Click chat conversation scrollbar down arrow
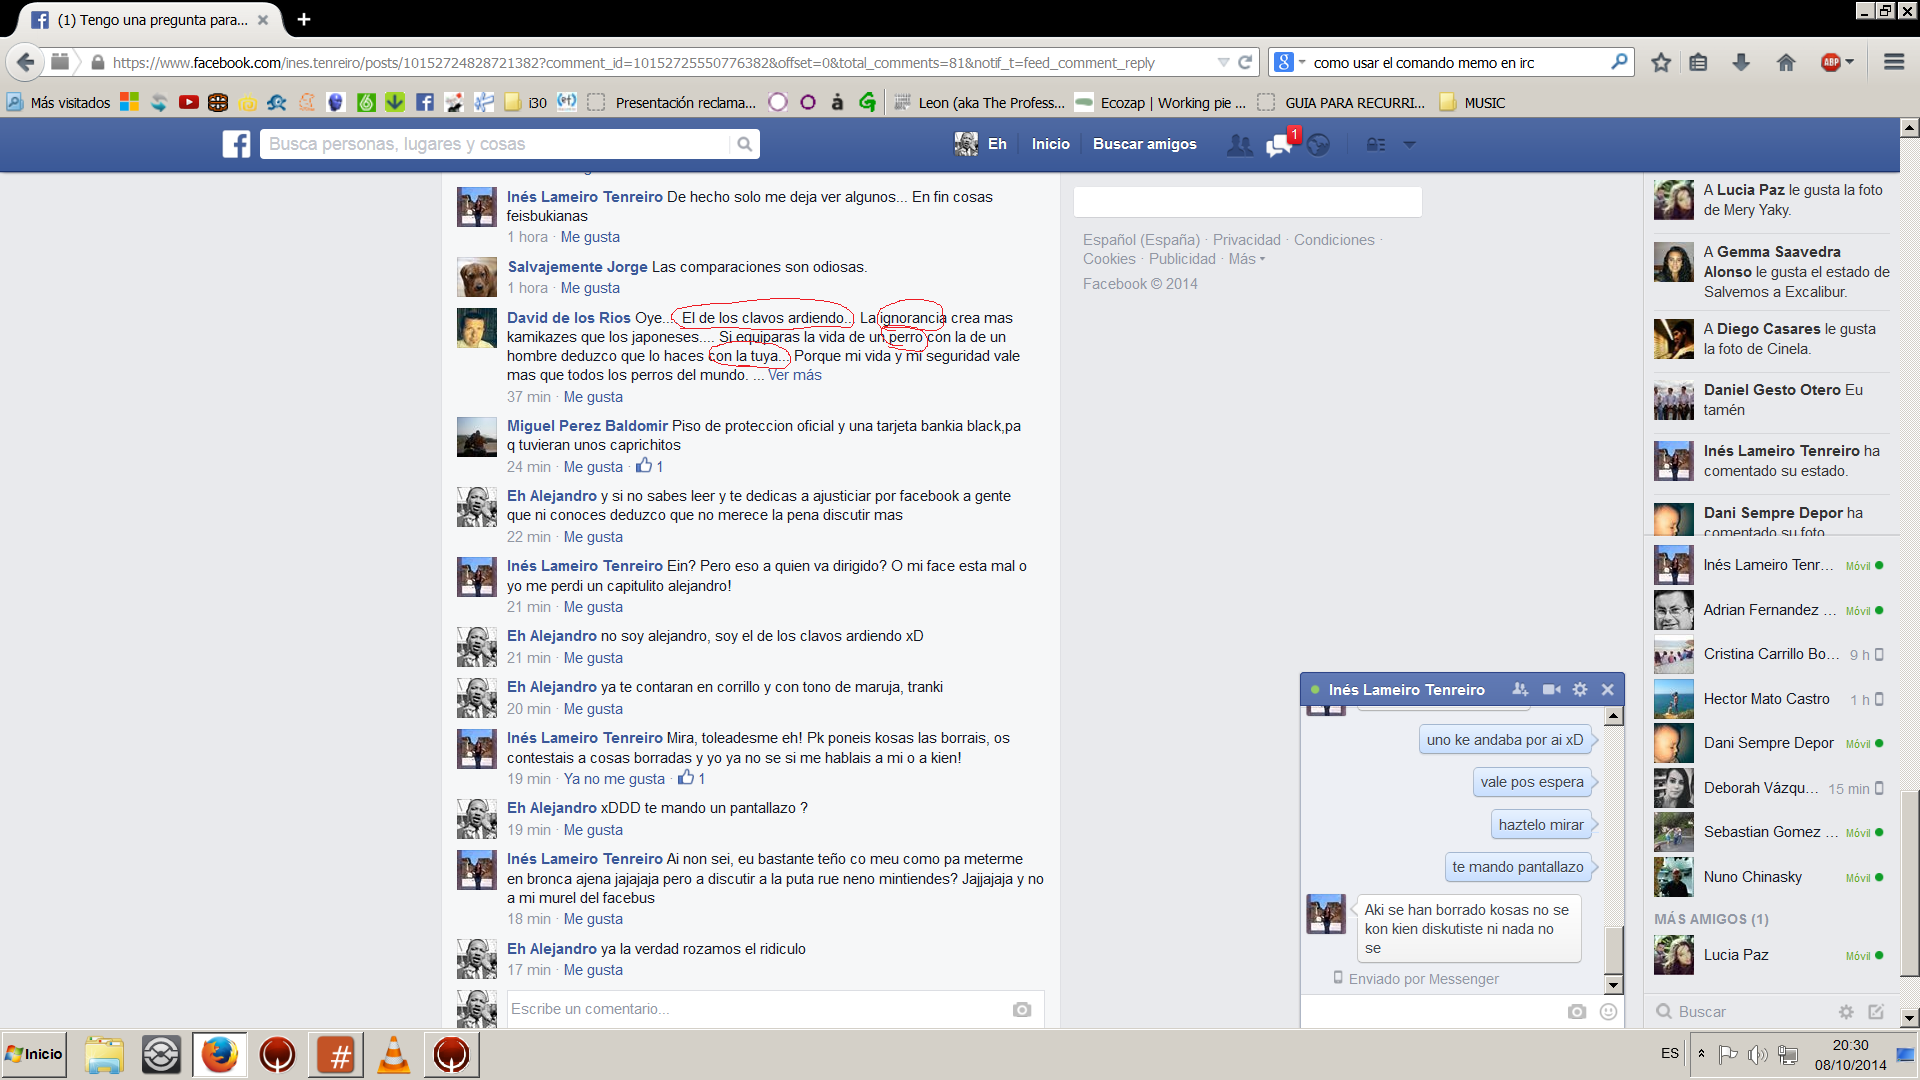Screen dimensions: 1920x1080 1613,985
